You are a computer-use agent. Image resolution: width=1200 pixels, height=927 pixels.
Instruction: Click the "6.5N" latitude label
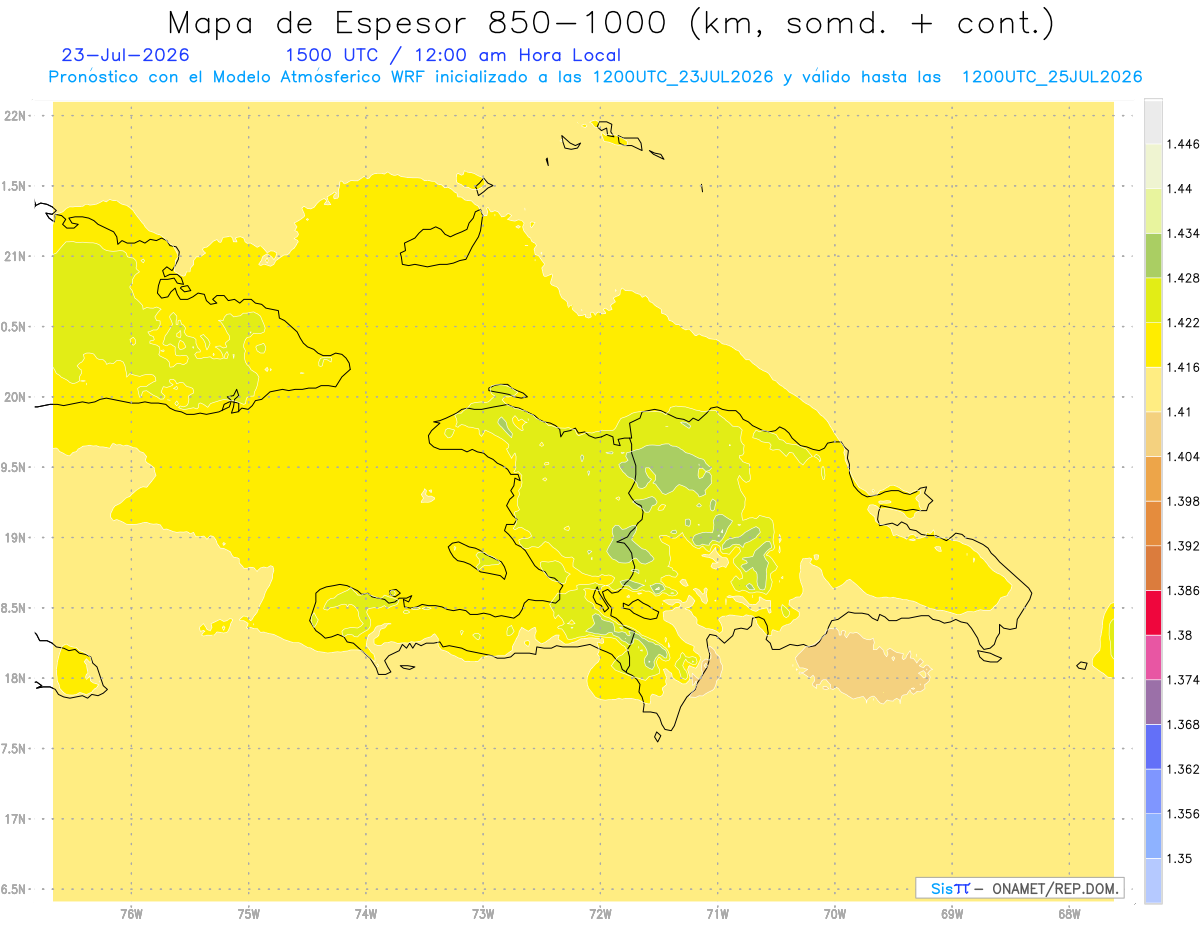[x=15, y=890]
